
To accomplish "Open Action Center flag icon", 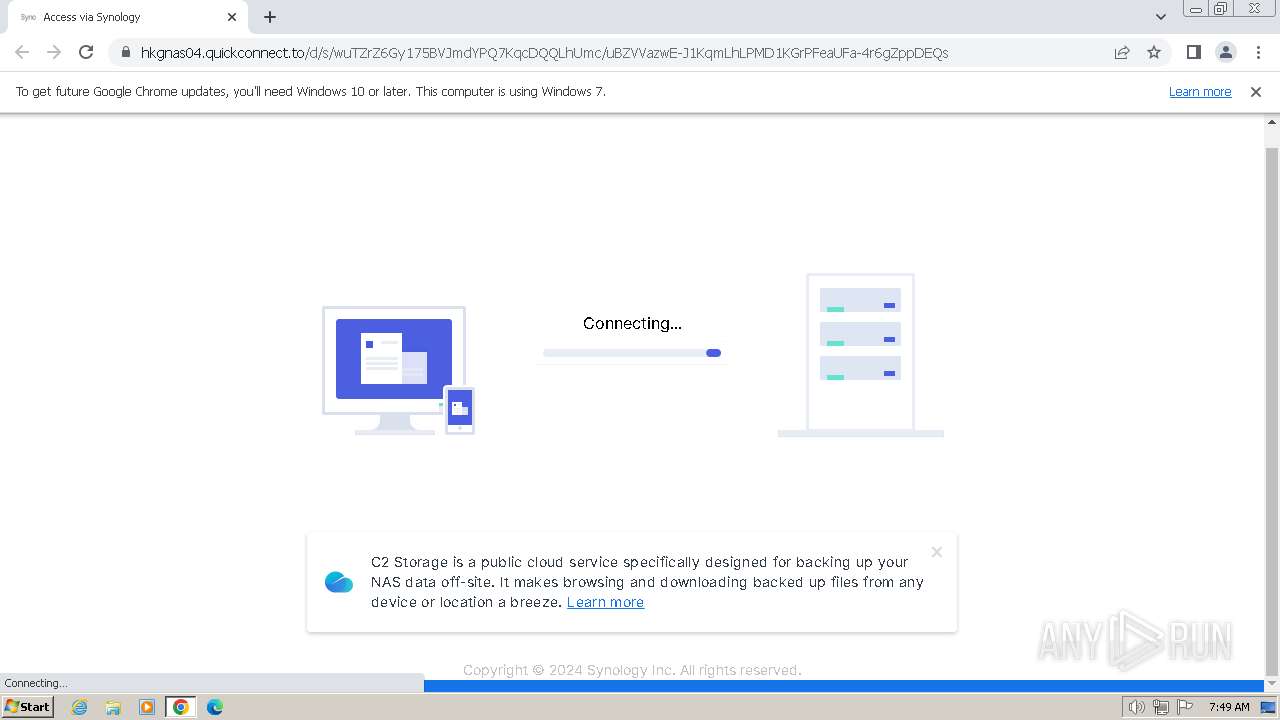I will (x=1183, y=707).
